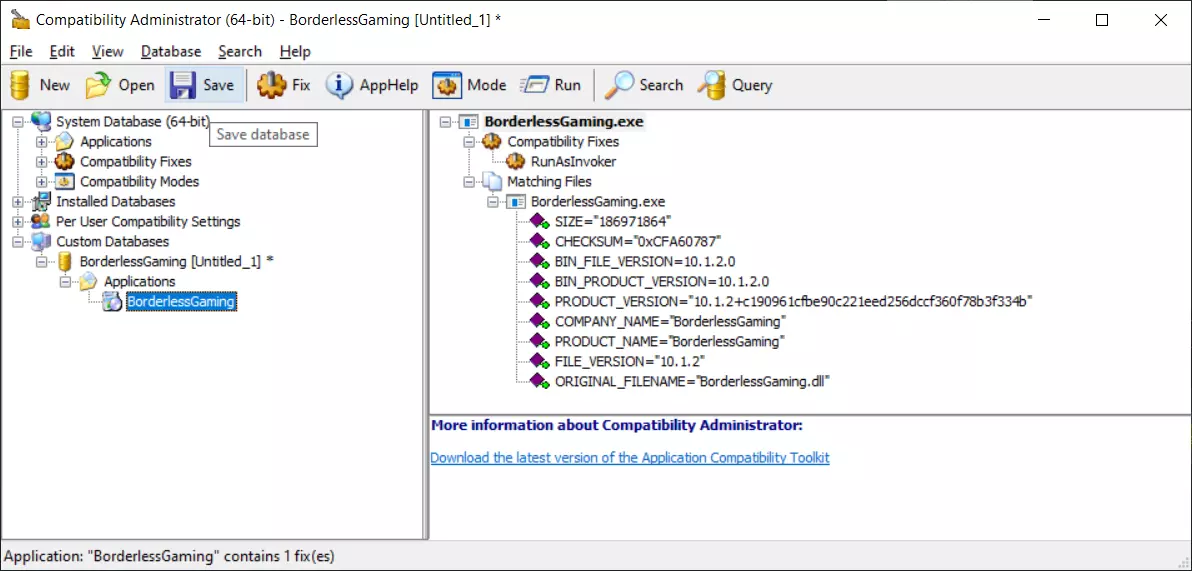Open Search from the toolbar

pos(620,85)
